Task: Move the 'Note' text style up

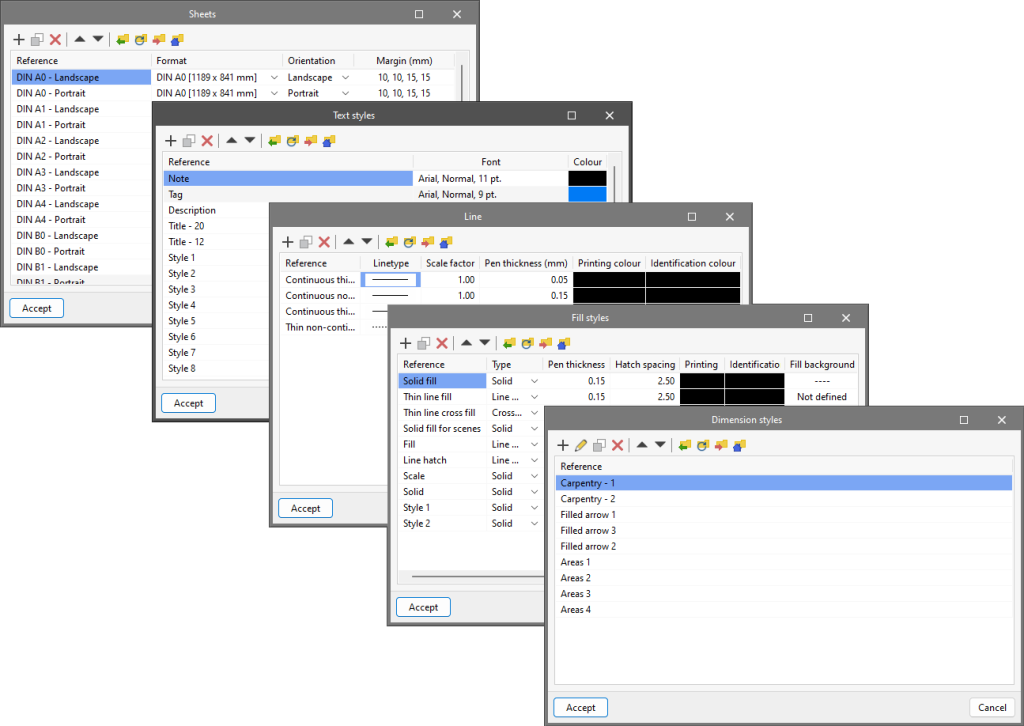Action: click(x=229, y=140)
